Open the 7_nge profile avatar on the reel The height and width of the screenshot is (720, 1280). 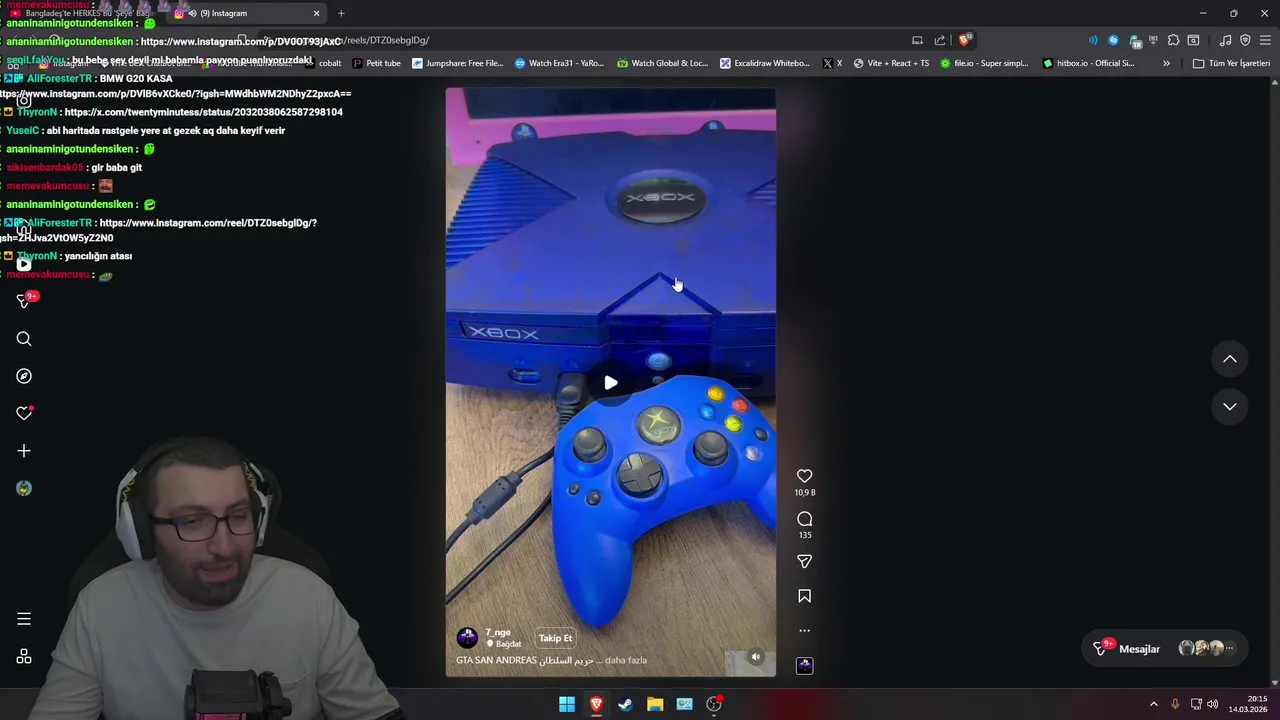click(x=467, y=638)
